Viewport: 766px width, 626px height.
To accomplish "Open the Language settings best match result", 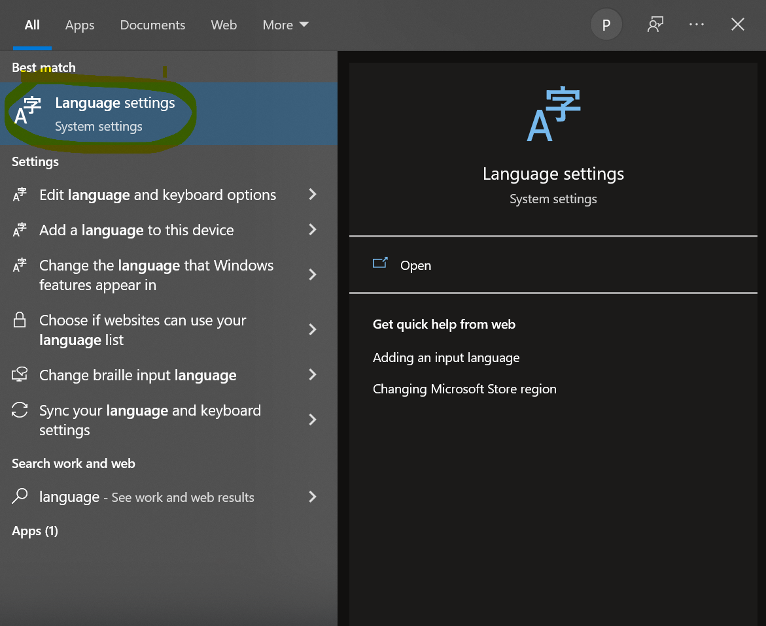I will click(x=169, y=113).
